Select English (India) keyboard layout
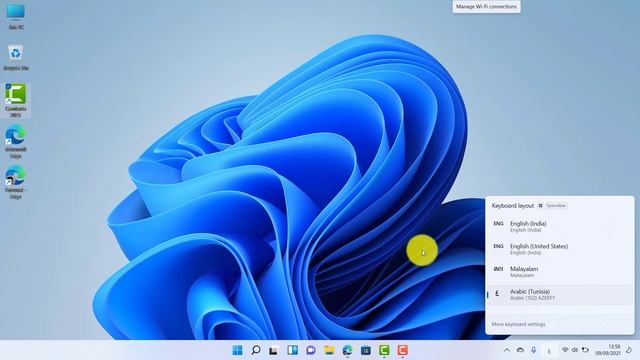 point(560,227)
